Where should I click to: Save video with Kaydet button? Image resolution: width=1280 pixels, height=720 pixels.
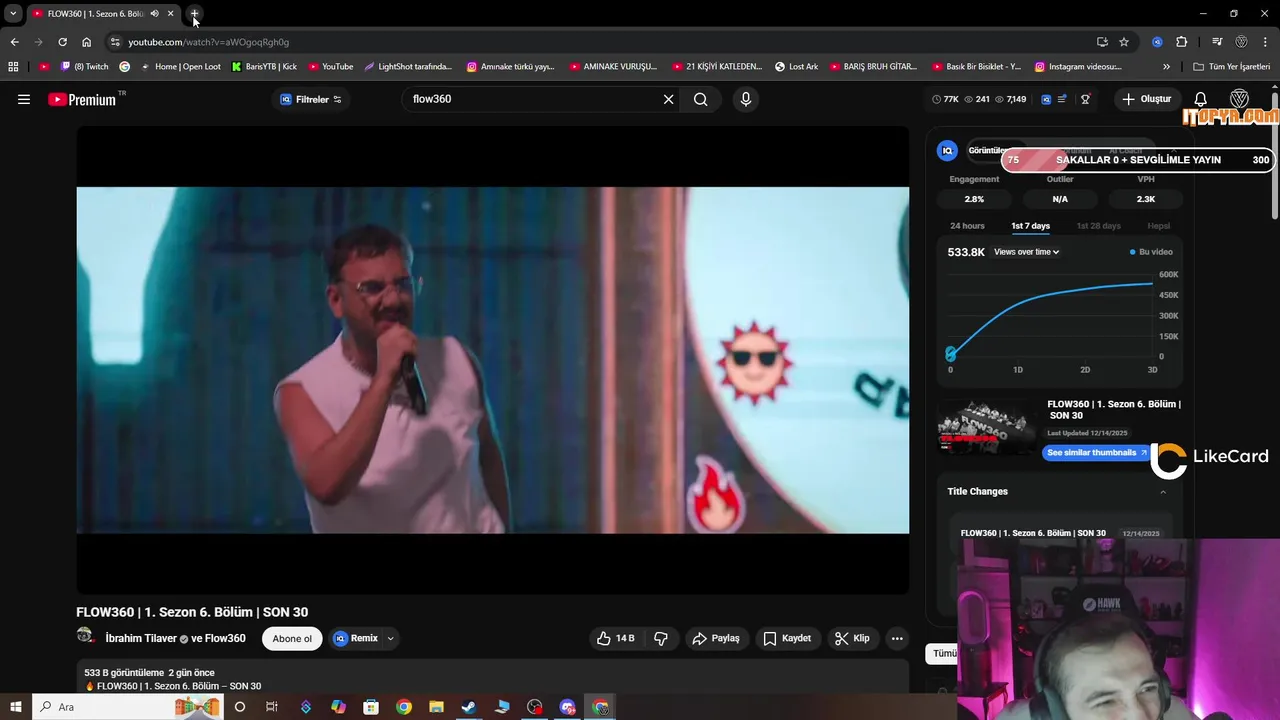pyautogui.click(x=787, y=638)
